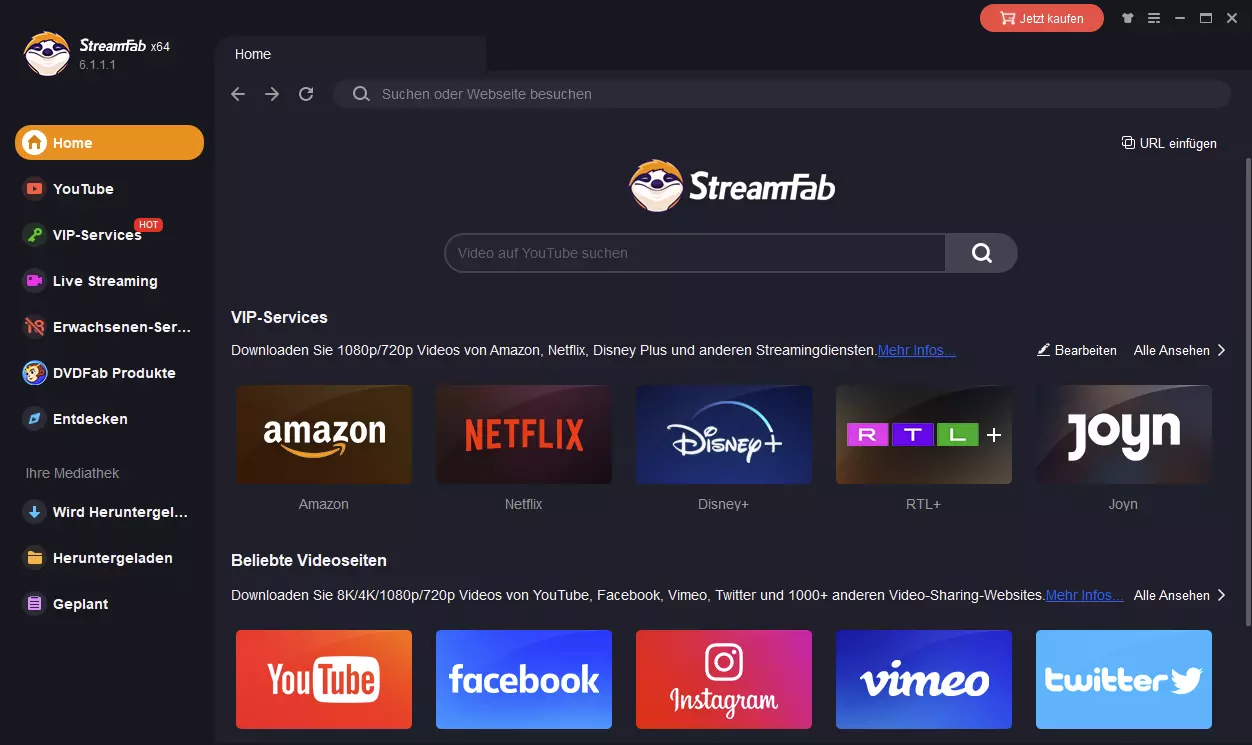Click the download arrow icon for Wird Heruntergeladen
Image resolution: width=1252 pixels, height=745 pixels.
pyautogui.click(x=35, y=512)
